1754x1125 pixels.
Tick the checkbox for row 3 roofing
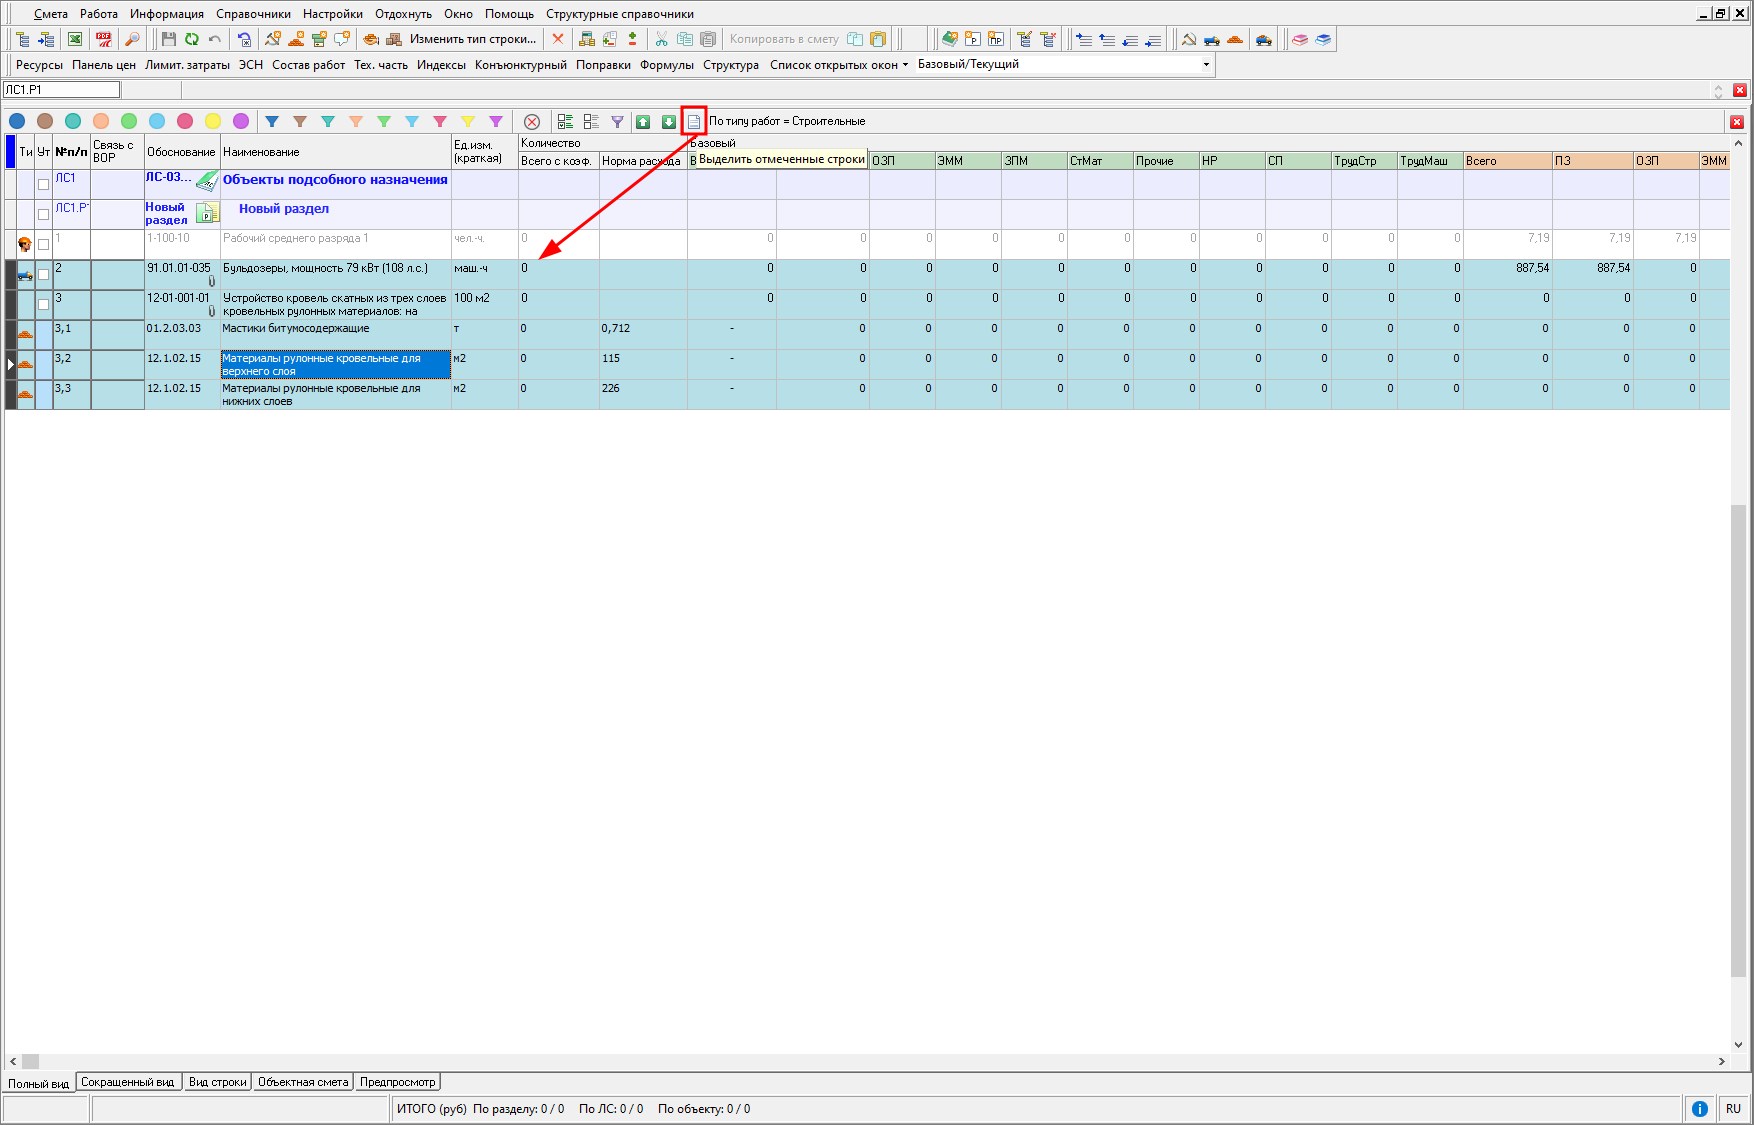[43, 304]
